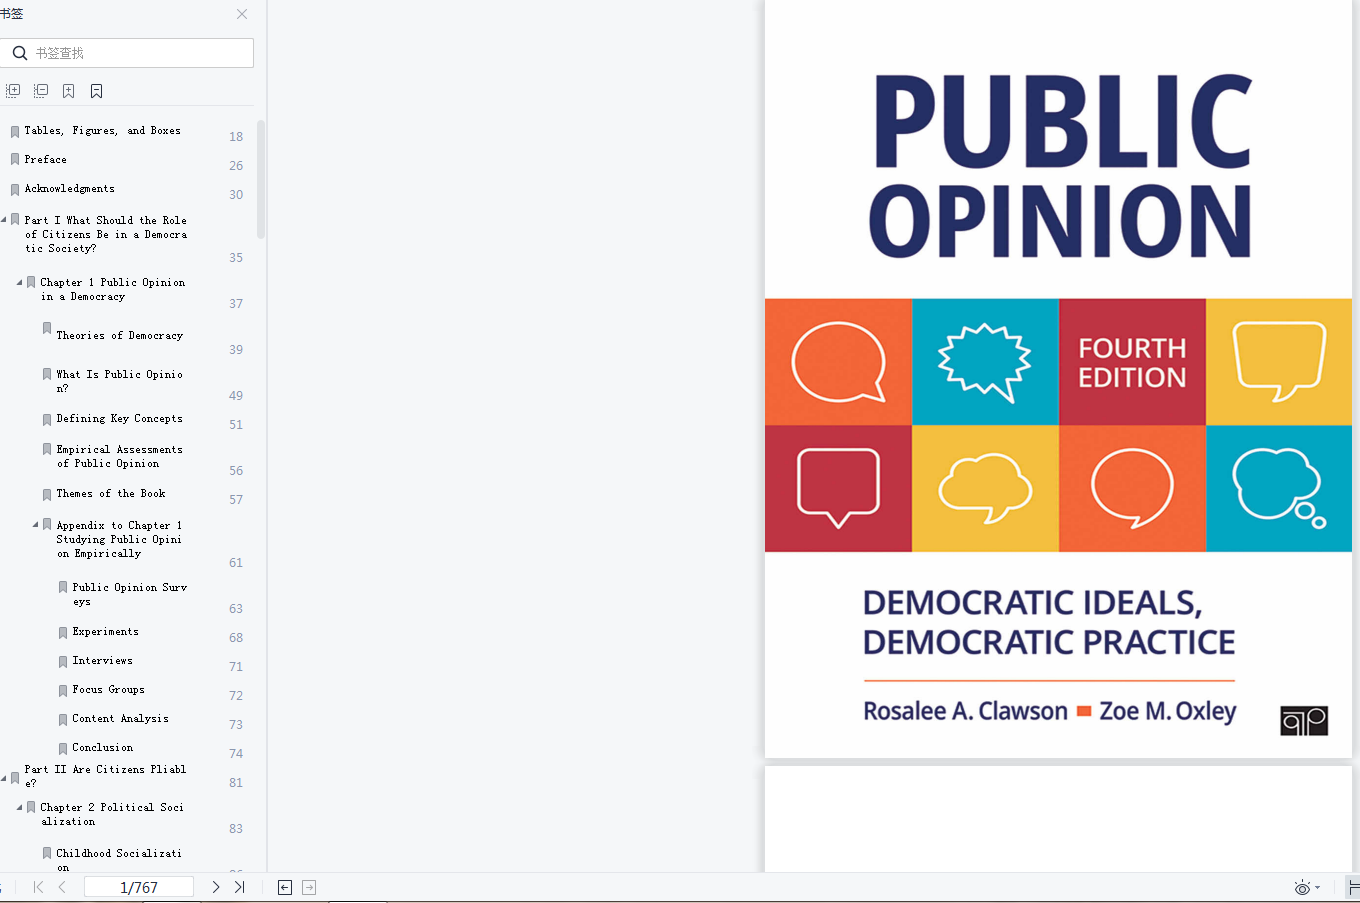The height and width of the screenshot is (903, 1360).
Task: Click page number 26 in bookmarks
Action: click(236, 166)
